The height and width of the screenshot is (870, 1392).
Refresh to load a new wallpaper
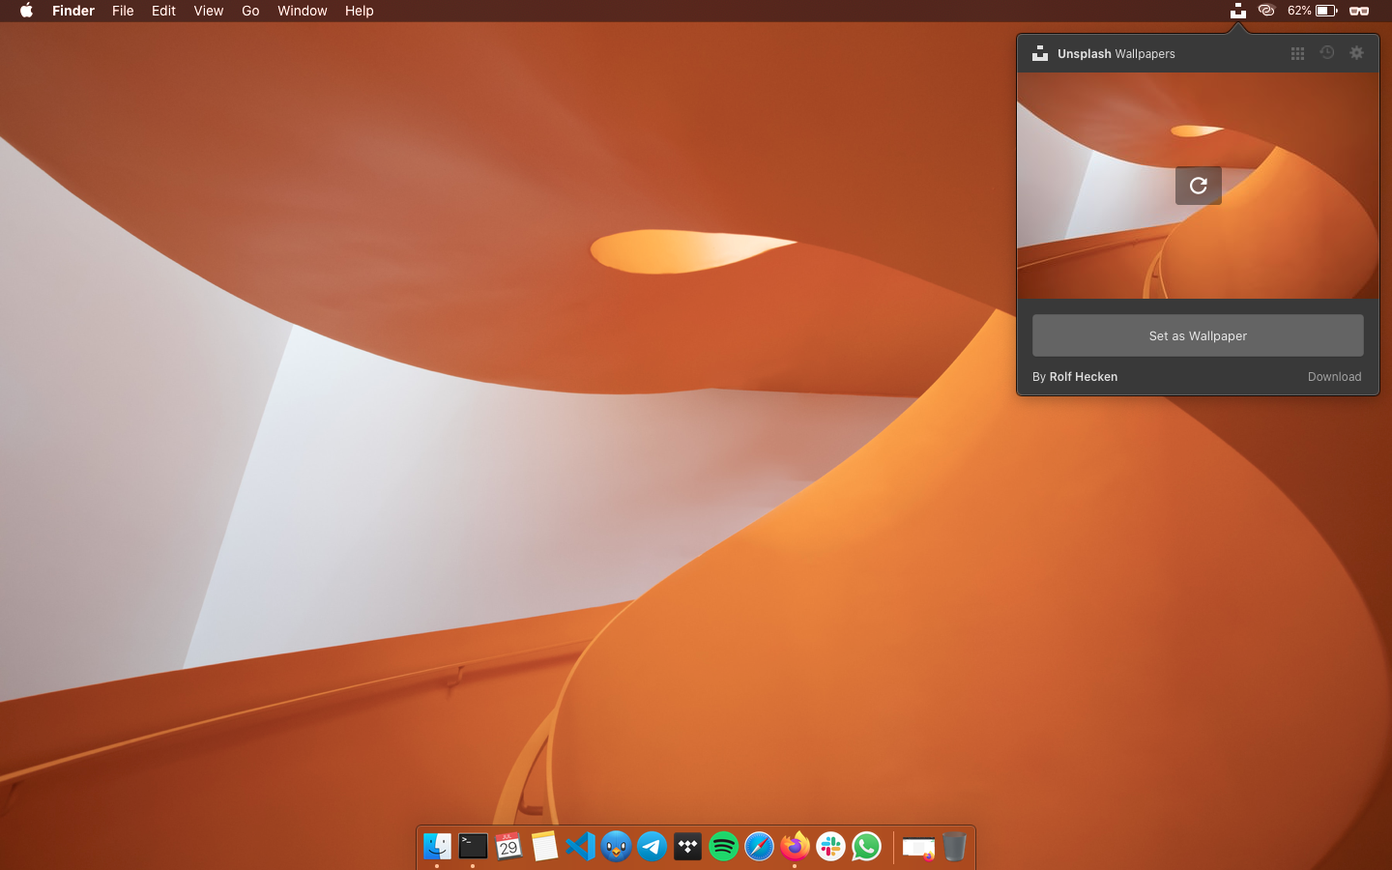coord(1197,185)
